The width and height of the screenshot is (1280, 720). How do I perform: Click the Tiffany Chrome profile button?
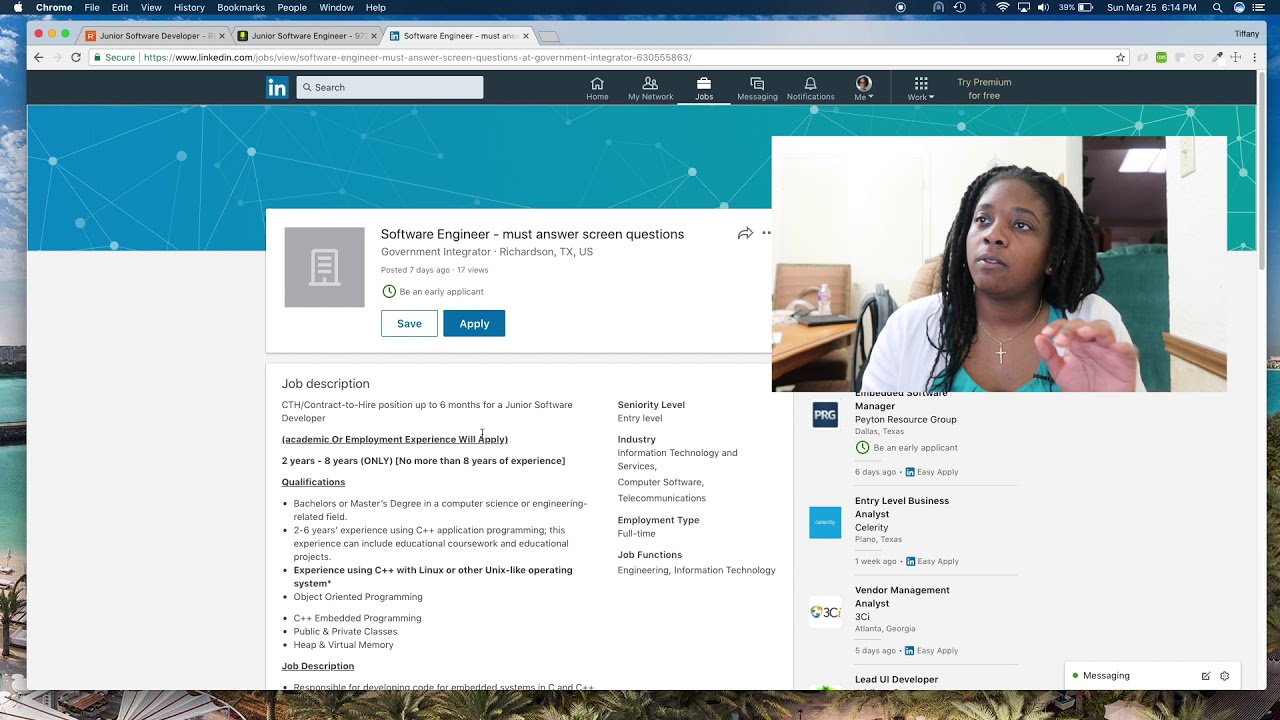(1246, 33)
